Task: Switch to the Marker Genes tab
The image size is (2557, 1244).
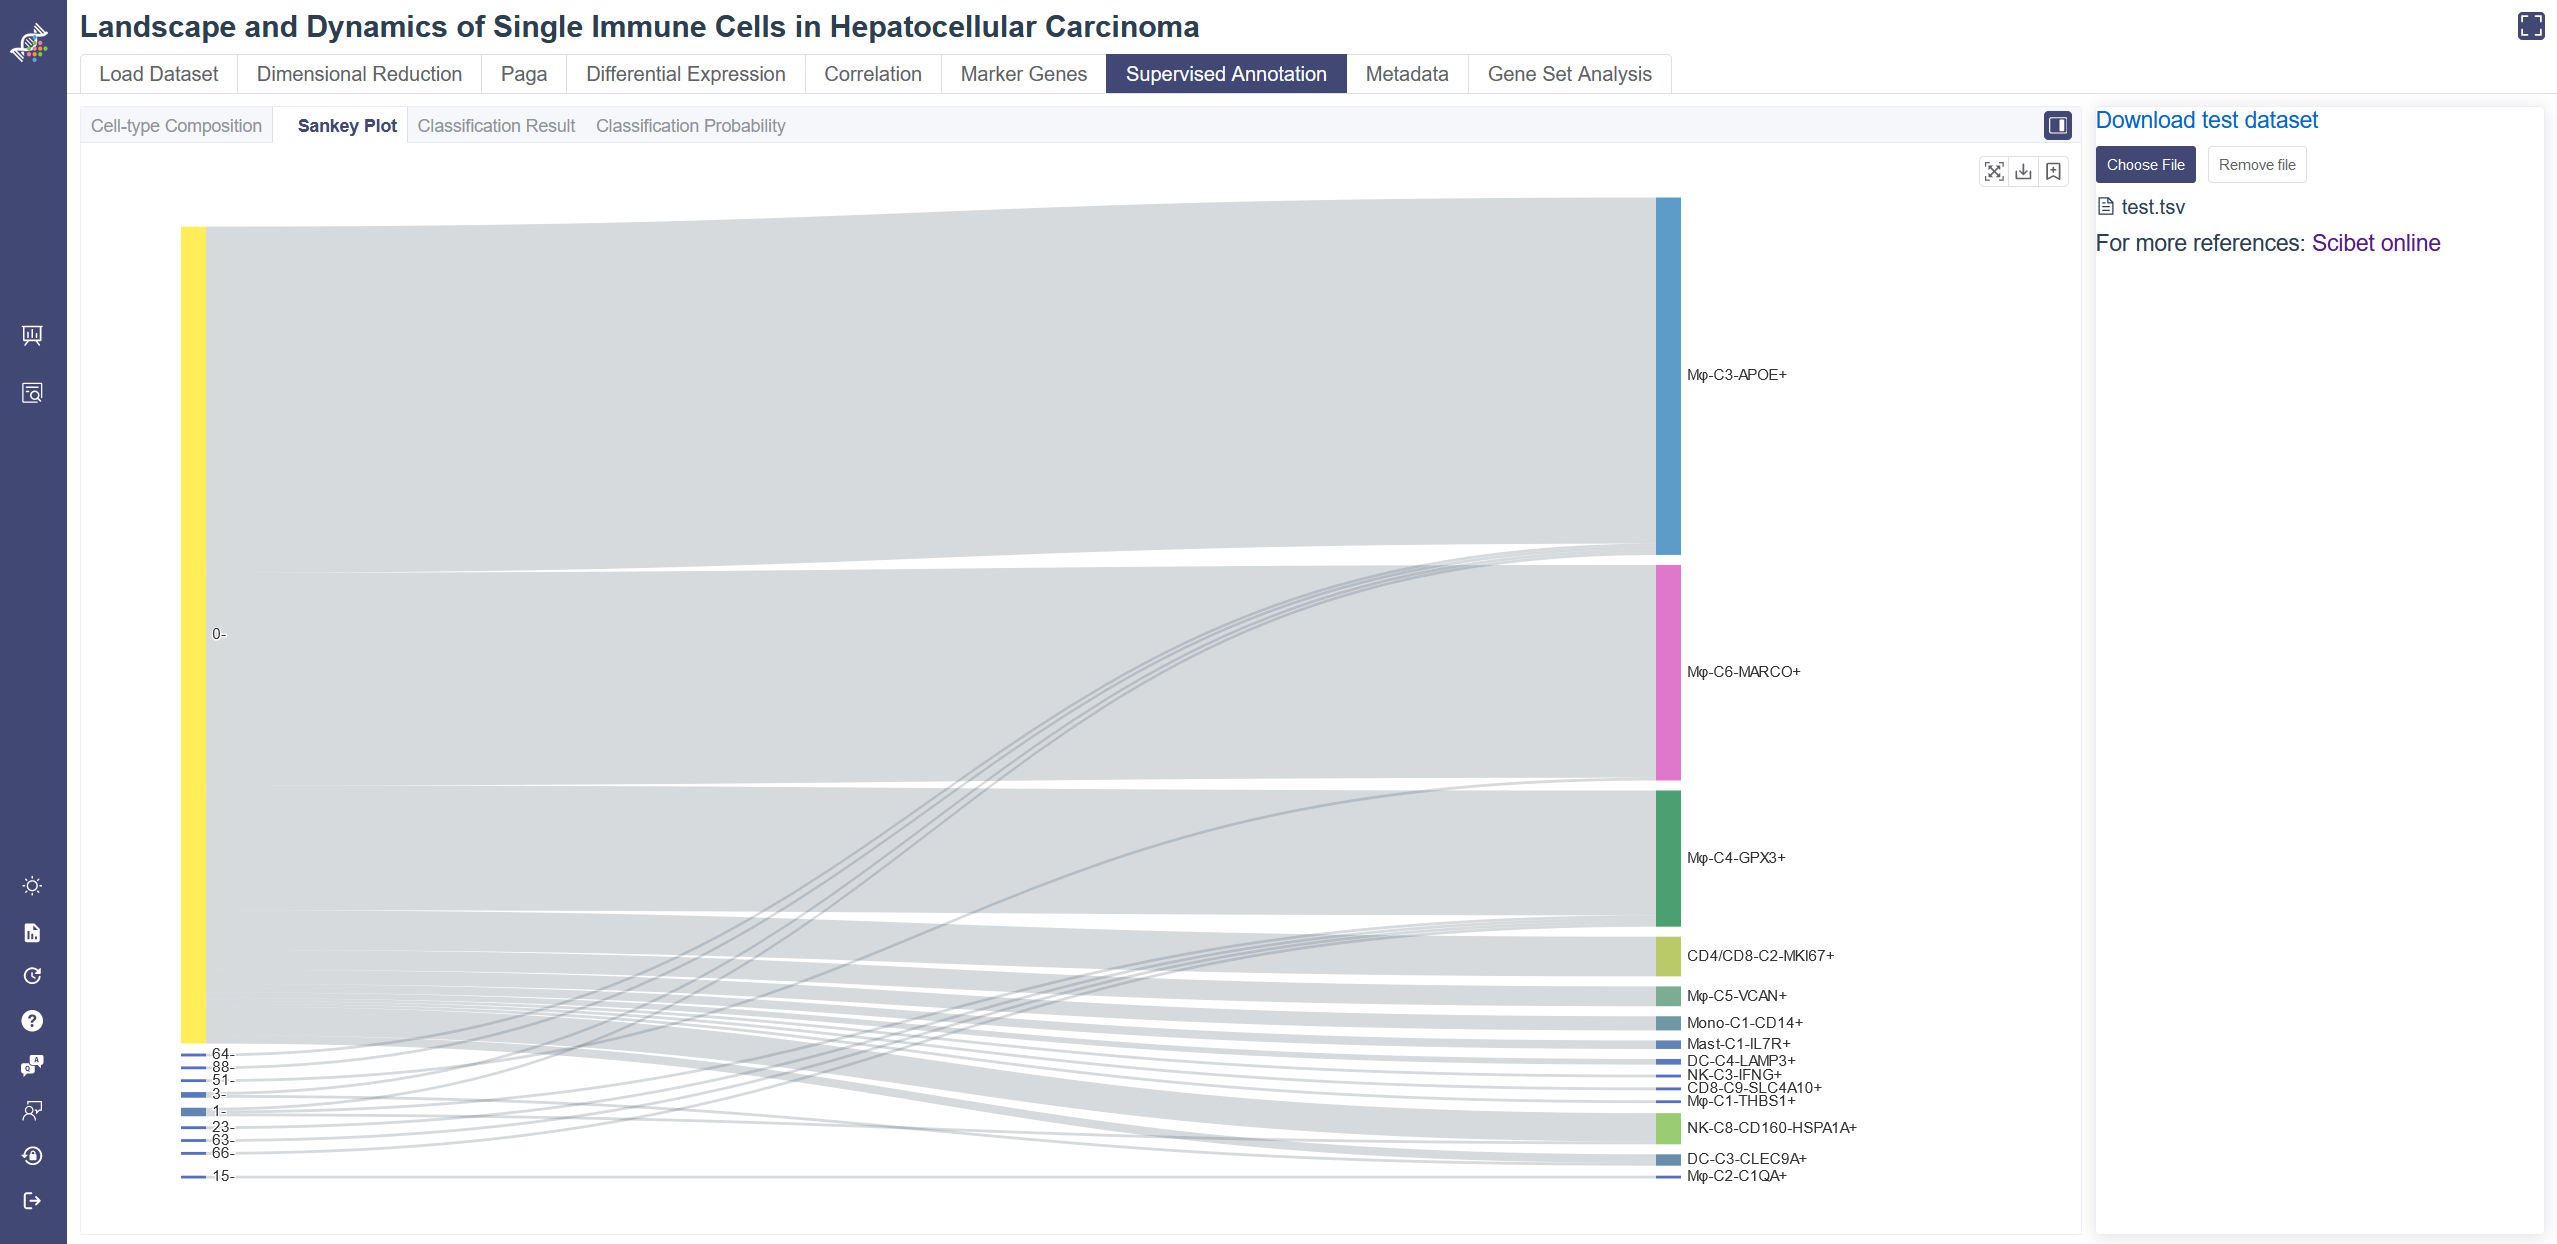Action: click(1023, 74)
